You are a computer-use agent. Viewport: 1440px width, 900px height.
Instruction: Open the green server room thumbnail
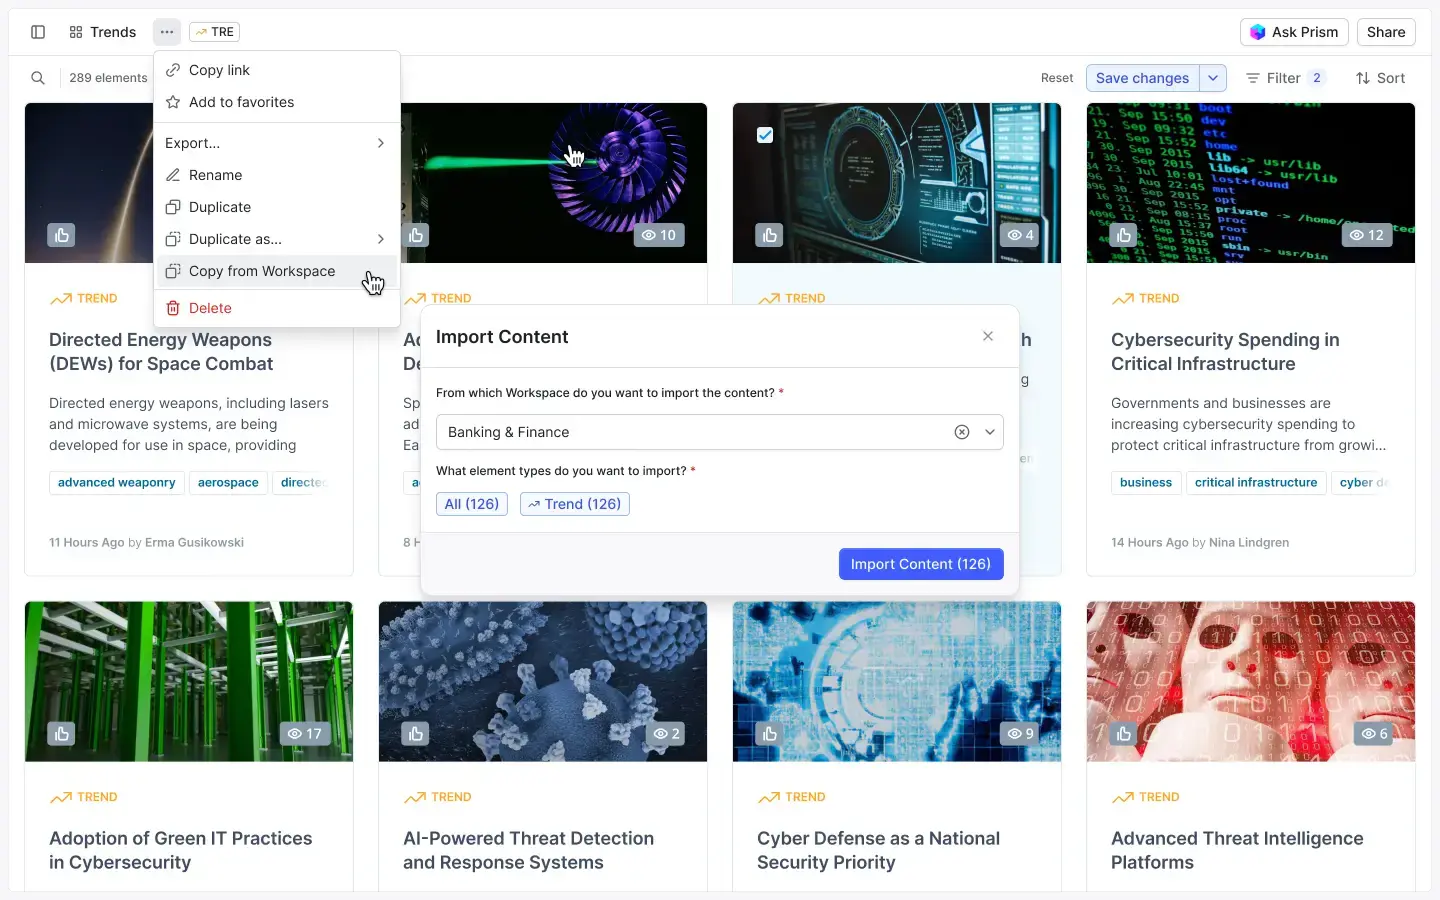189,681
